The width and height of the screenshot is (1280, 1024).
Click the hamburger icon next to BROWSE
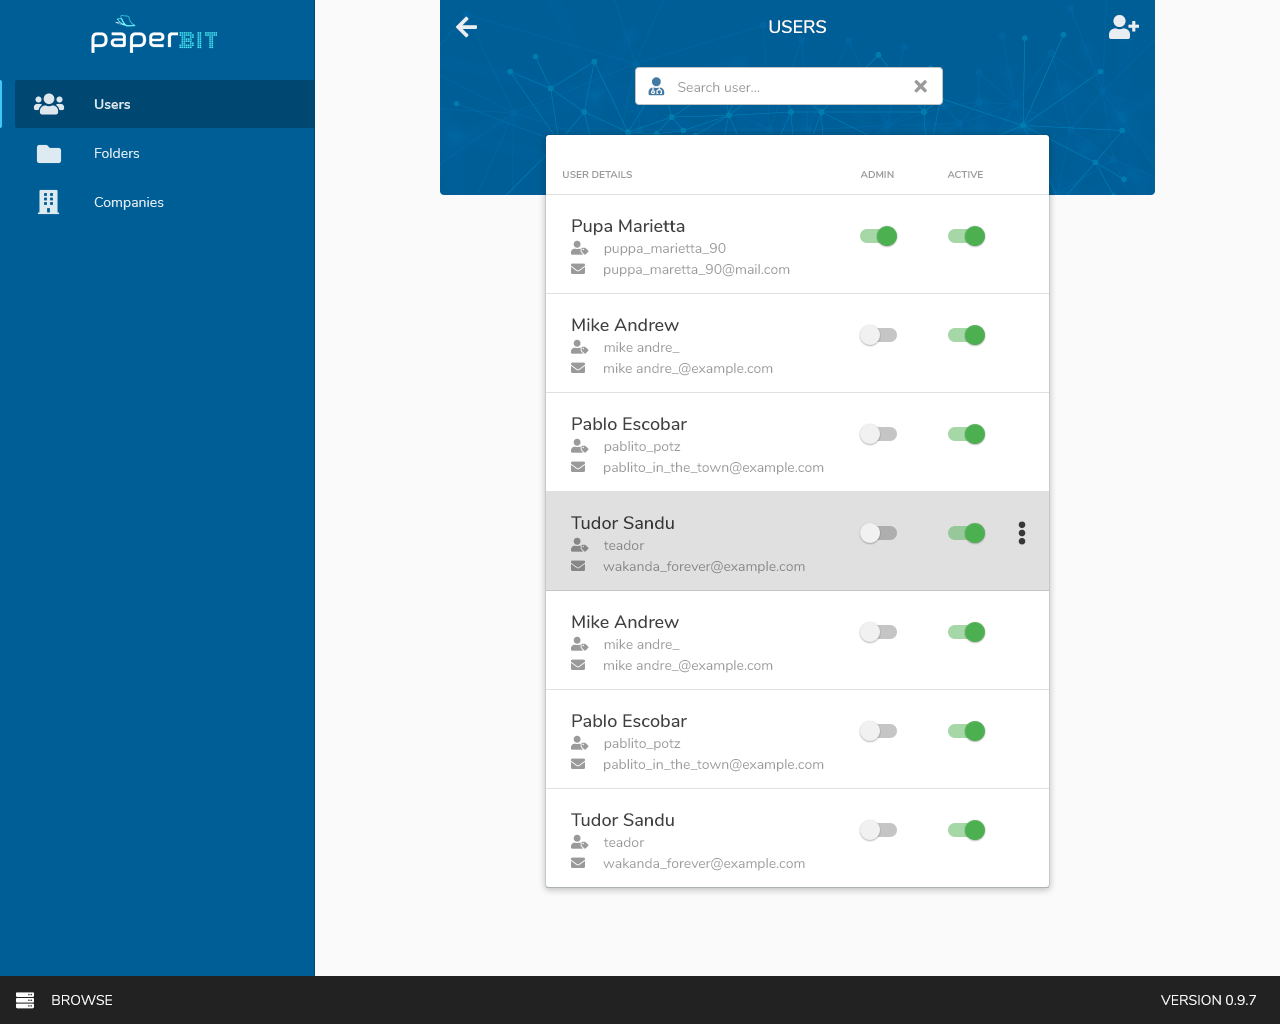point(22,999)
